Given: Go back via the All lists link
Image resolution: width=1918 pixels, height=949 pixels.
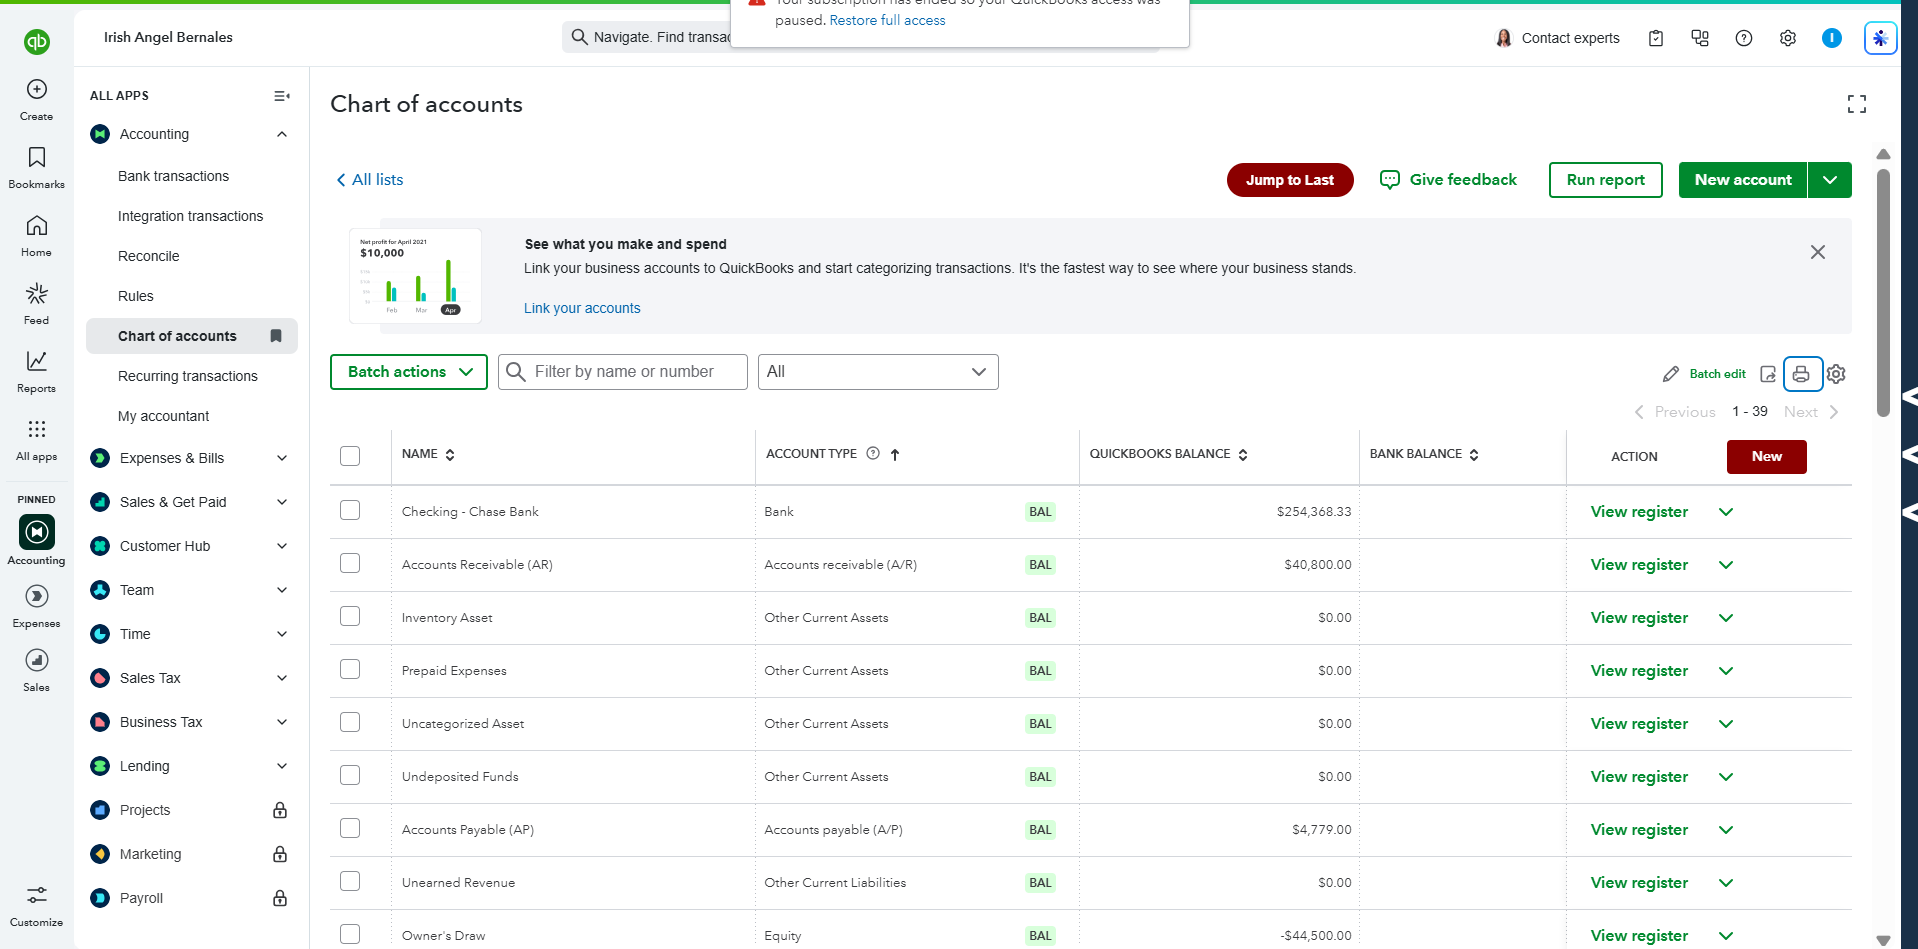Looking at the screenshot, I should click(x=370, y=180).
